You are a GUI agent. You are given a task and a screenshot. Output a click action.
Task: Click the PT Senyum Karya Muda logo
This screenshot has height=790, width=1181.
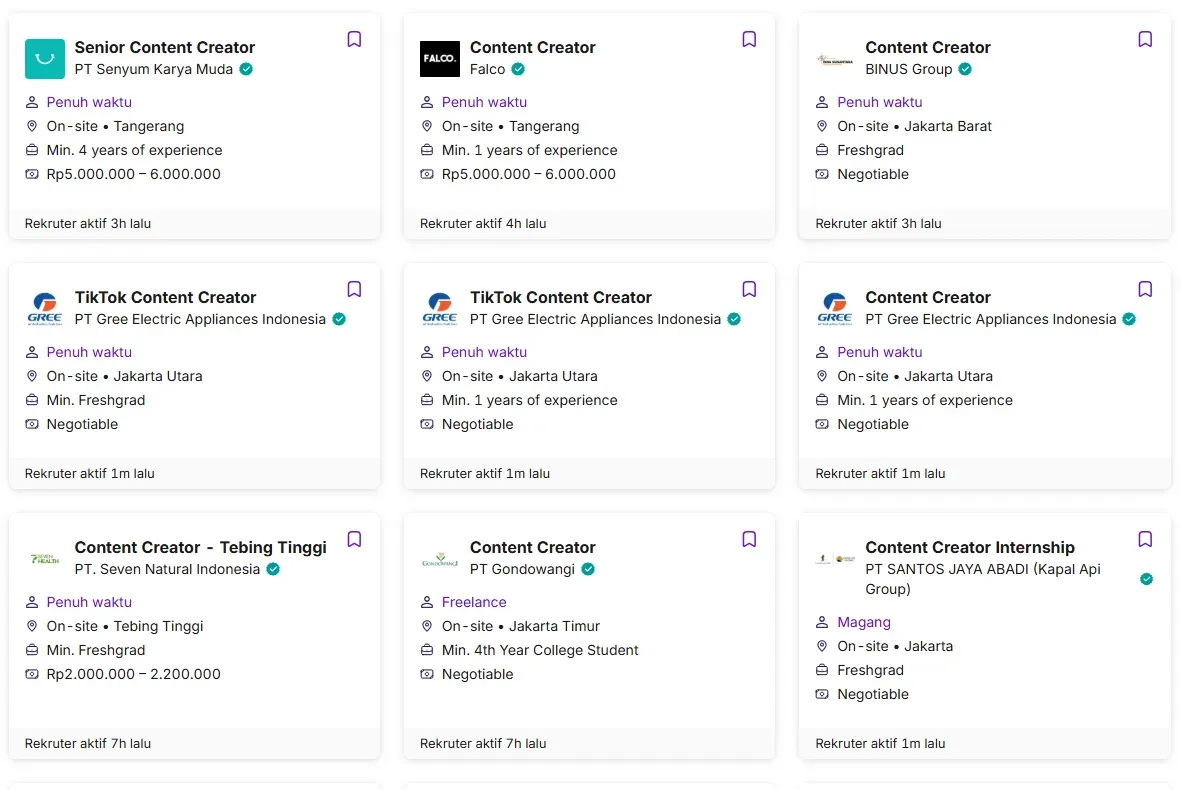[x=45, y=59]
